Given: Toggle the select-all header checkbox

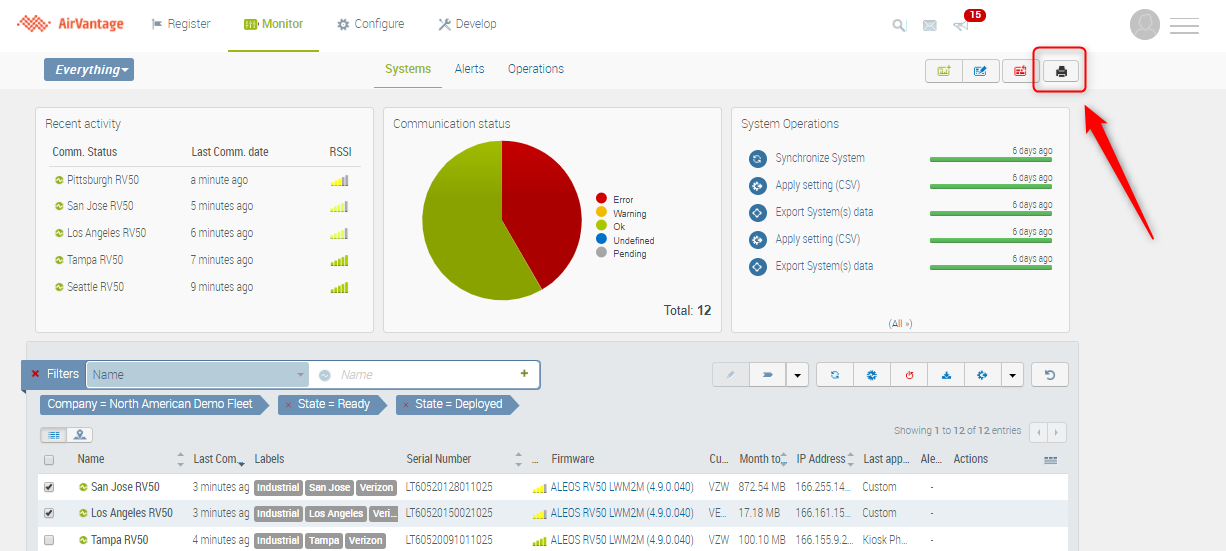Looking at the screenshot, I should click(49, 460).
